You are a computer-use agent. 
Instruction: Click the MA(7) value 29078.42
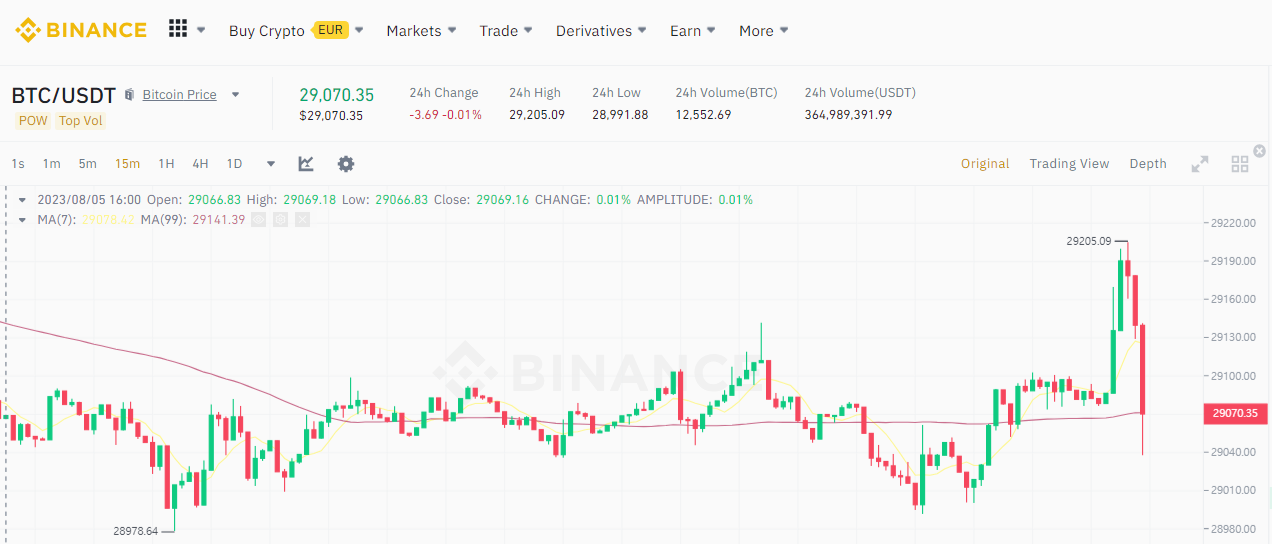(x=107, y=219)
